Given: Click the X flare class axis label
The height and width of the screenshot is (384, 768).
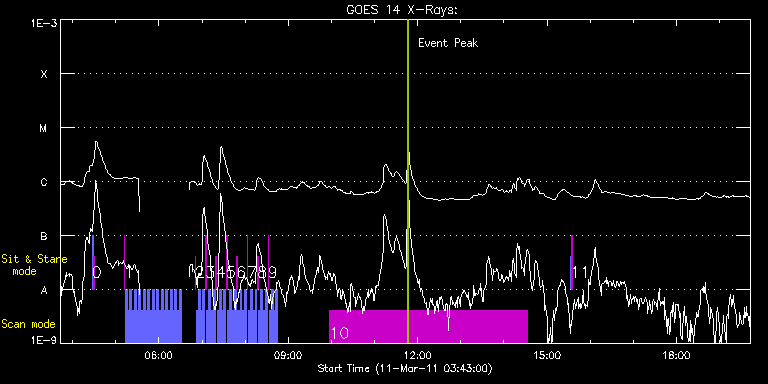Looking at the screenshot, I should 44,74.
